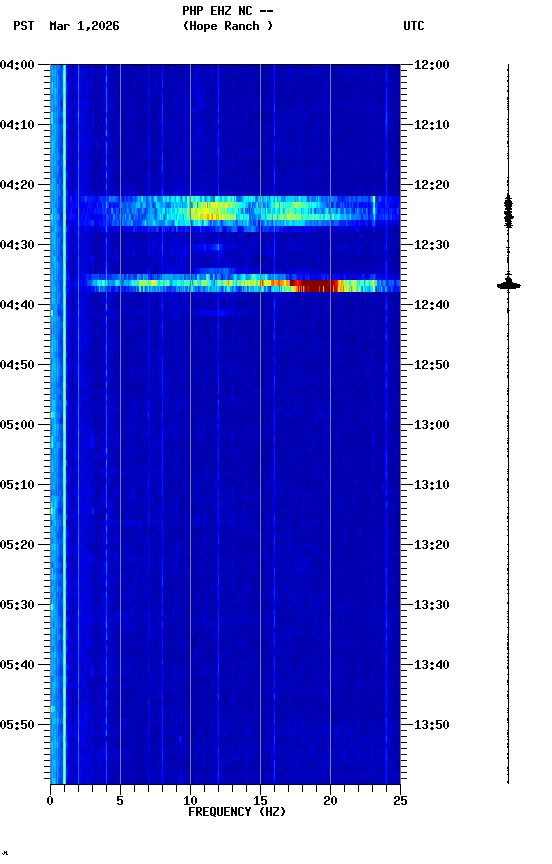Image resolution: width=552 pixels, height=864 pixels.
Task: Click the 12:40 UTC time label
Action: tap(432, 305)
